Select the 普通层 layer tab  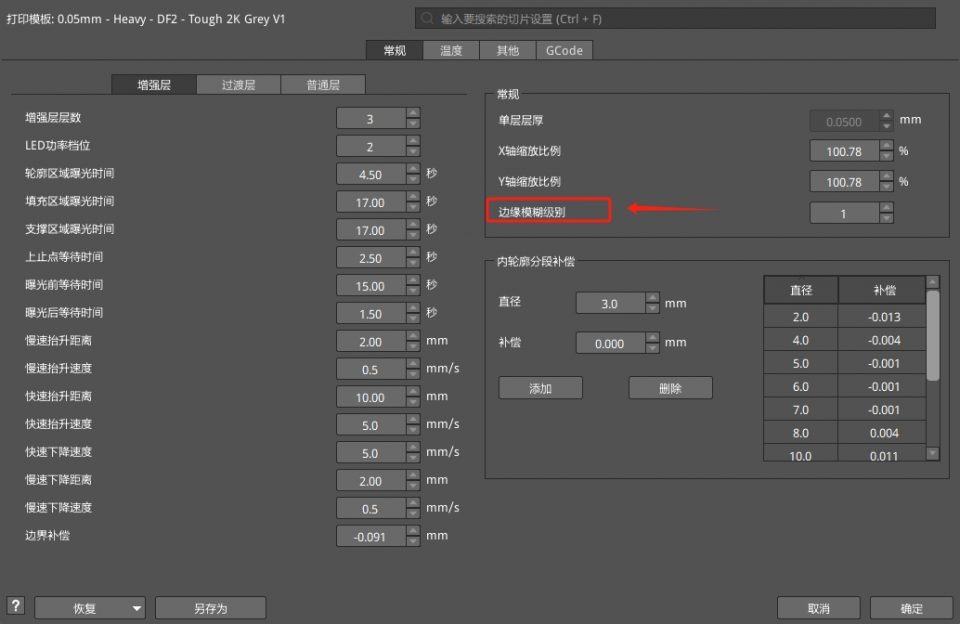(323, 85)
